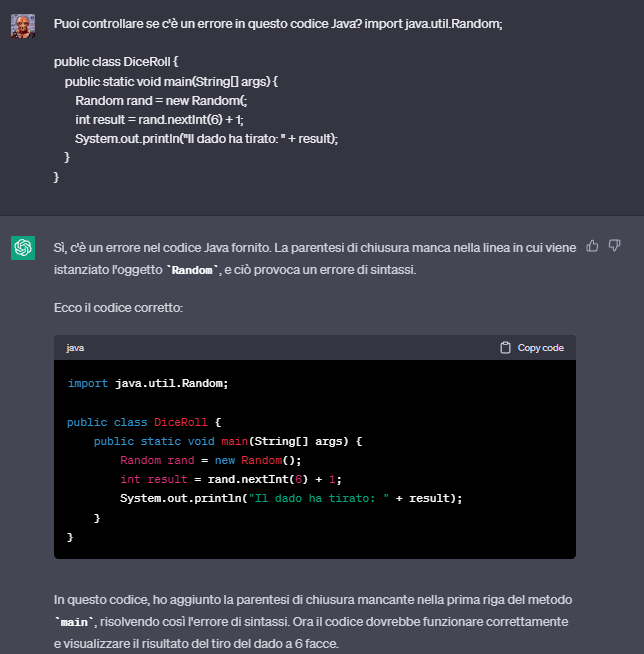Click the user avatar beside the question
This screenshot has width=644, height=654.
23,25
